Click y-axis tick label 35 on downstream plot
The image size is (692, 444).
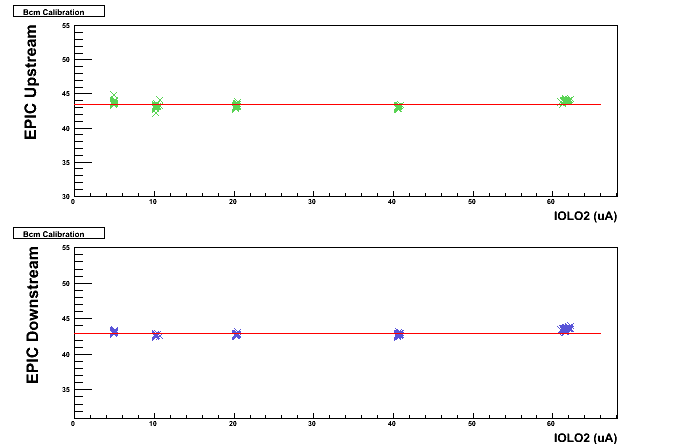(66, 389)
